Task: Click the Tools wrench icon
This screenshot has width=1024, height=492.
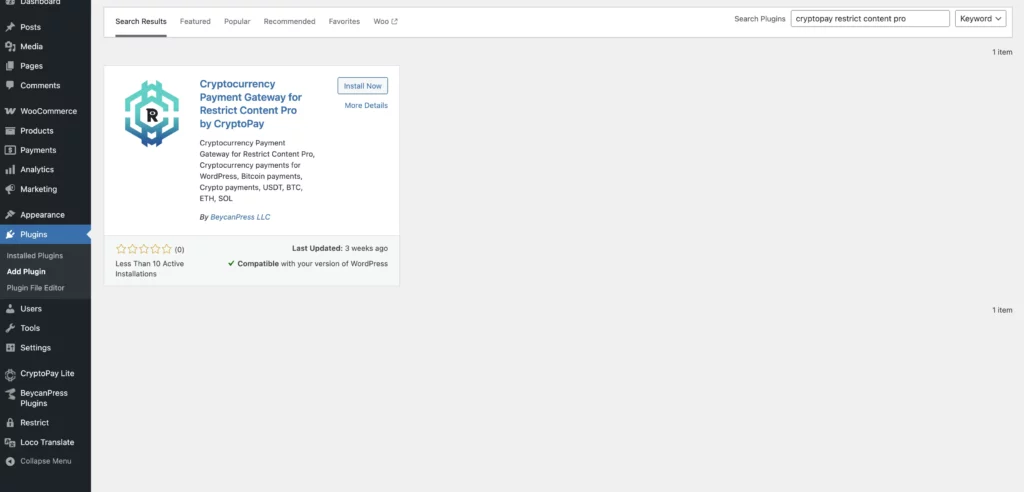Action: [10, 328]
